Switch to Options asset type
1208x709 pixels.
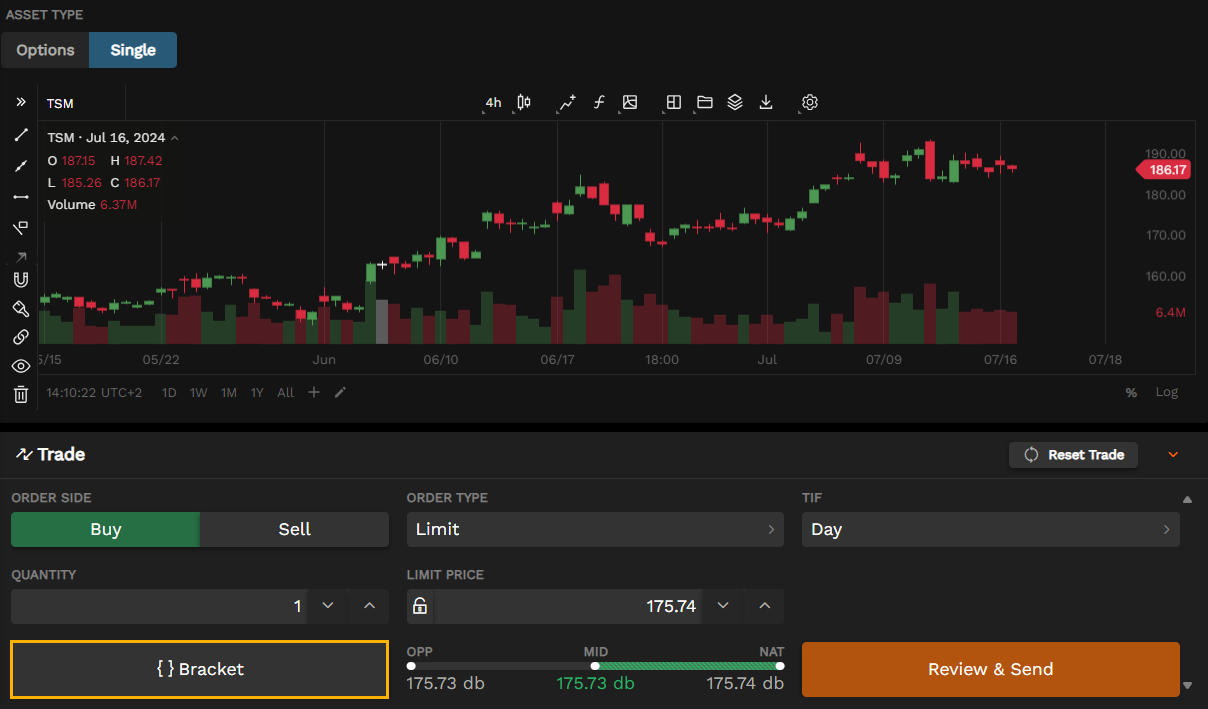tap(45, 50)
